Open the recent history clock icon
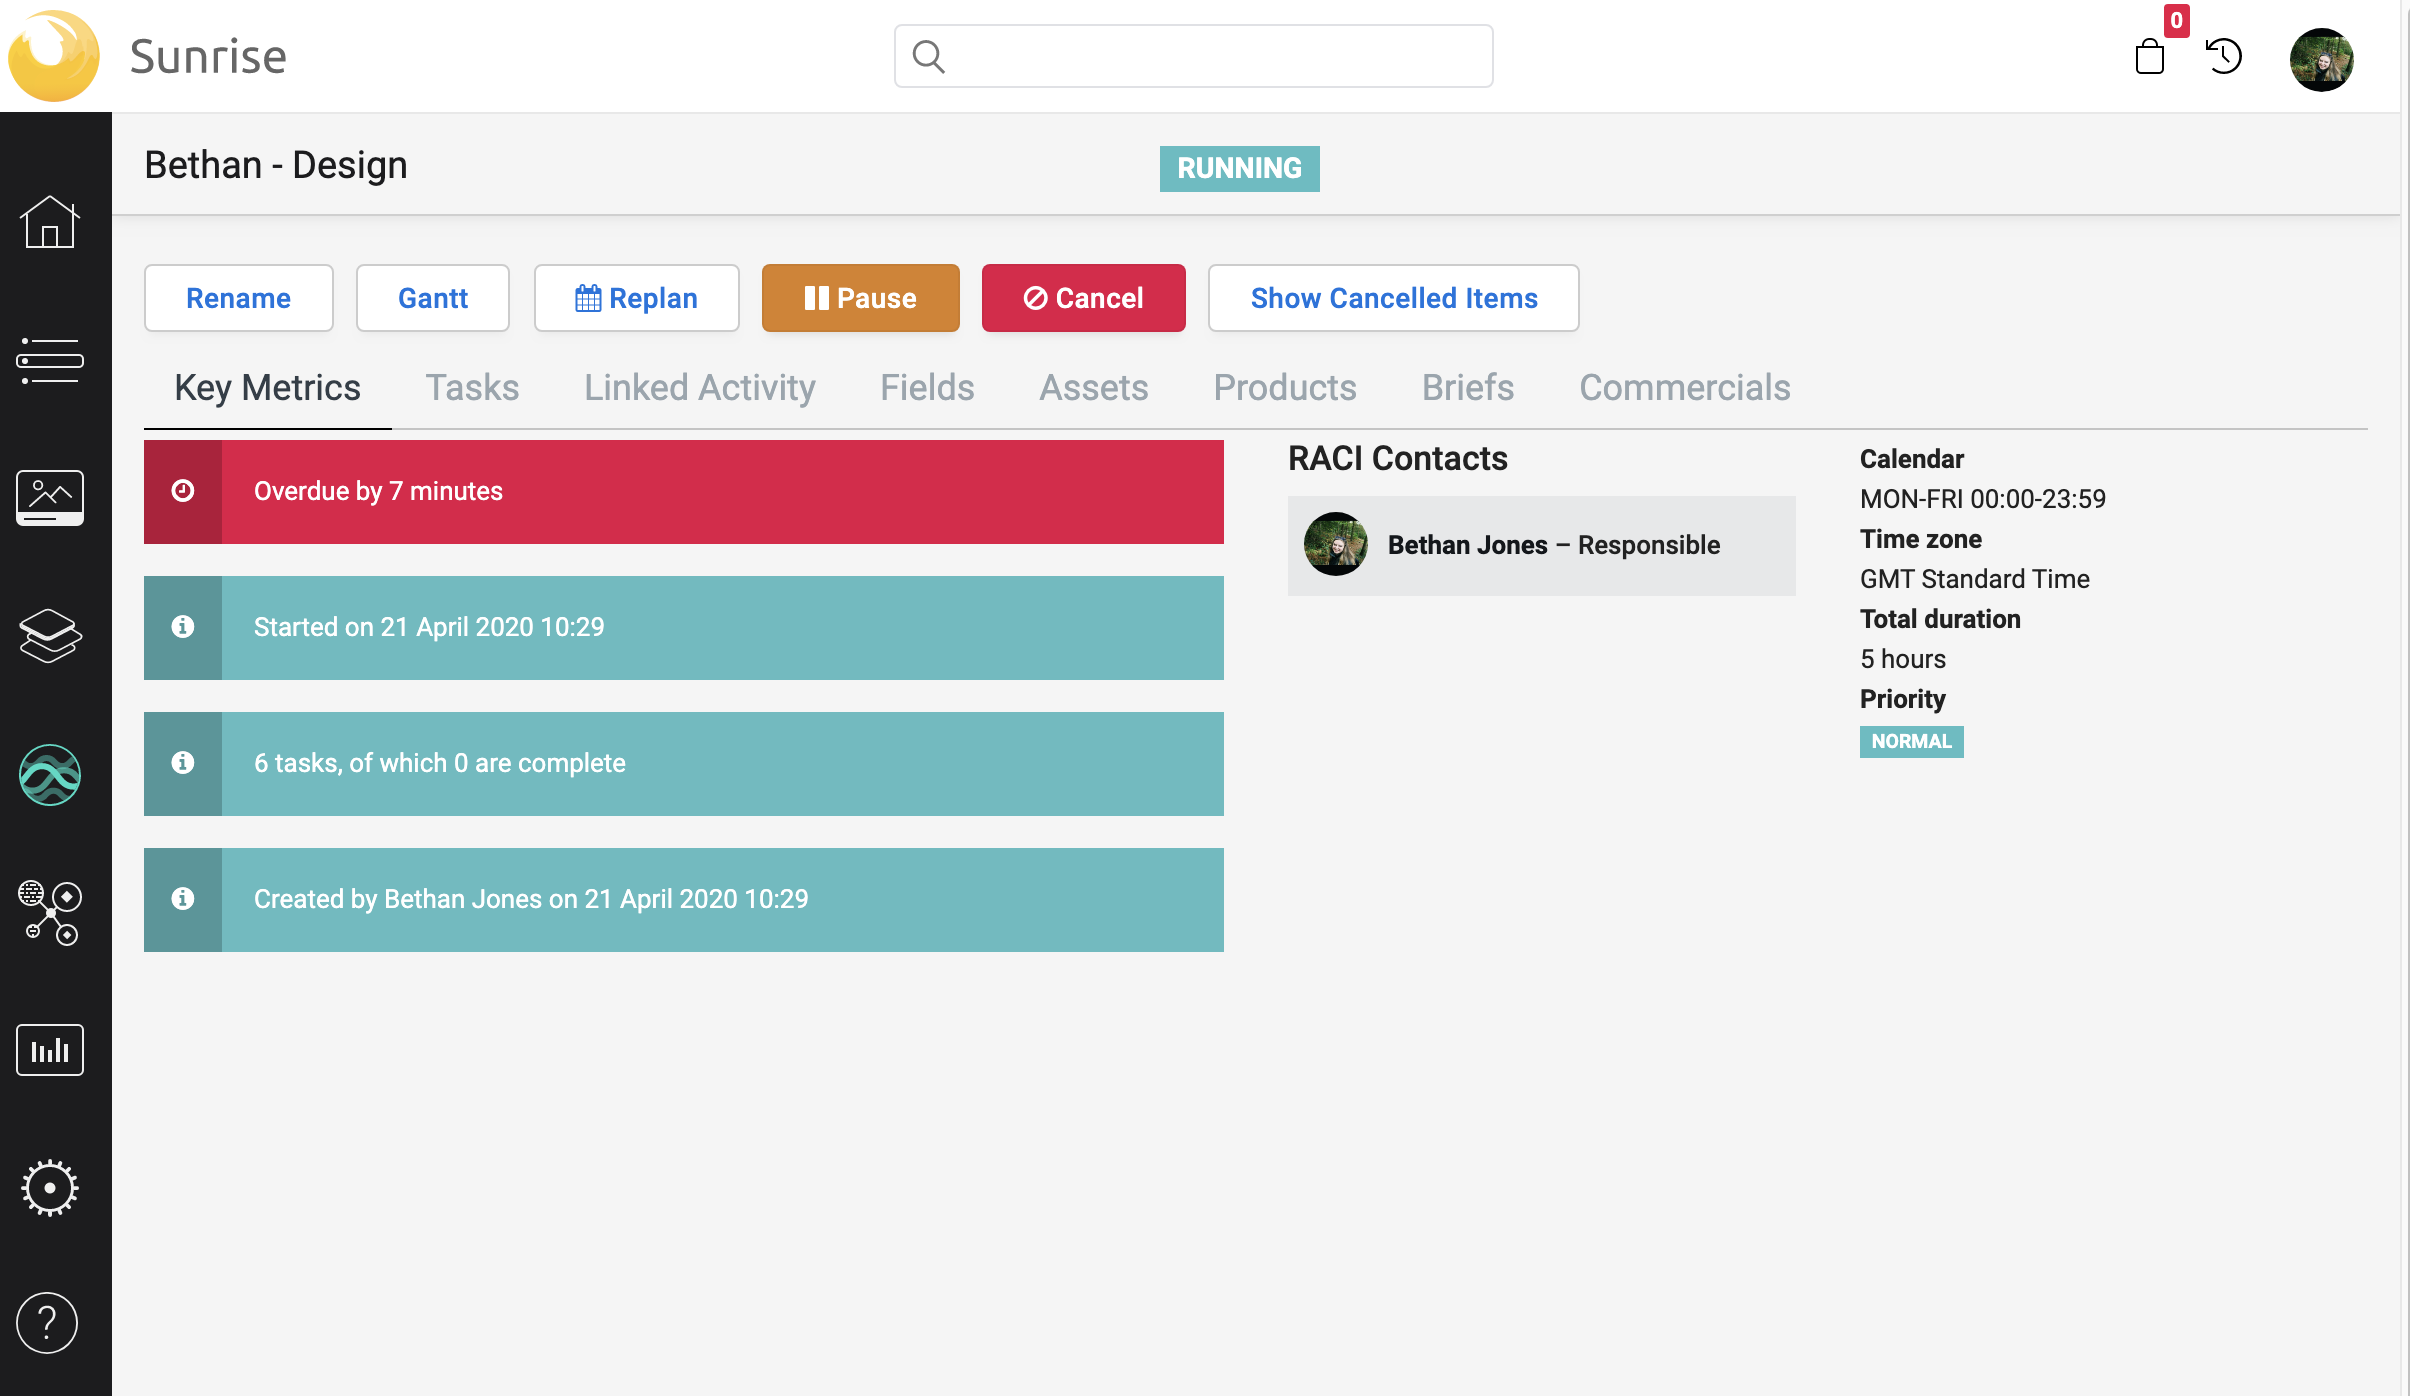 pyautogui.click(x=2224, y=56)
